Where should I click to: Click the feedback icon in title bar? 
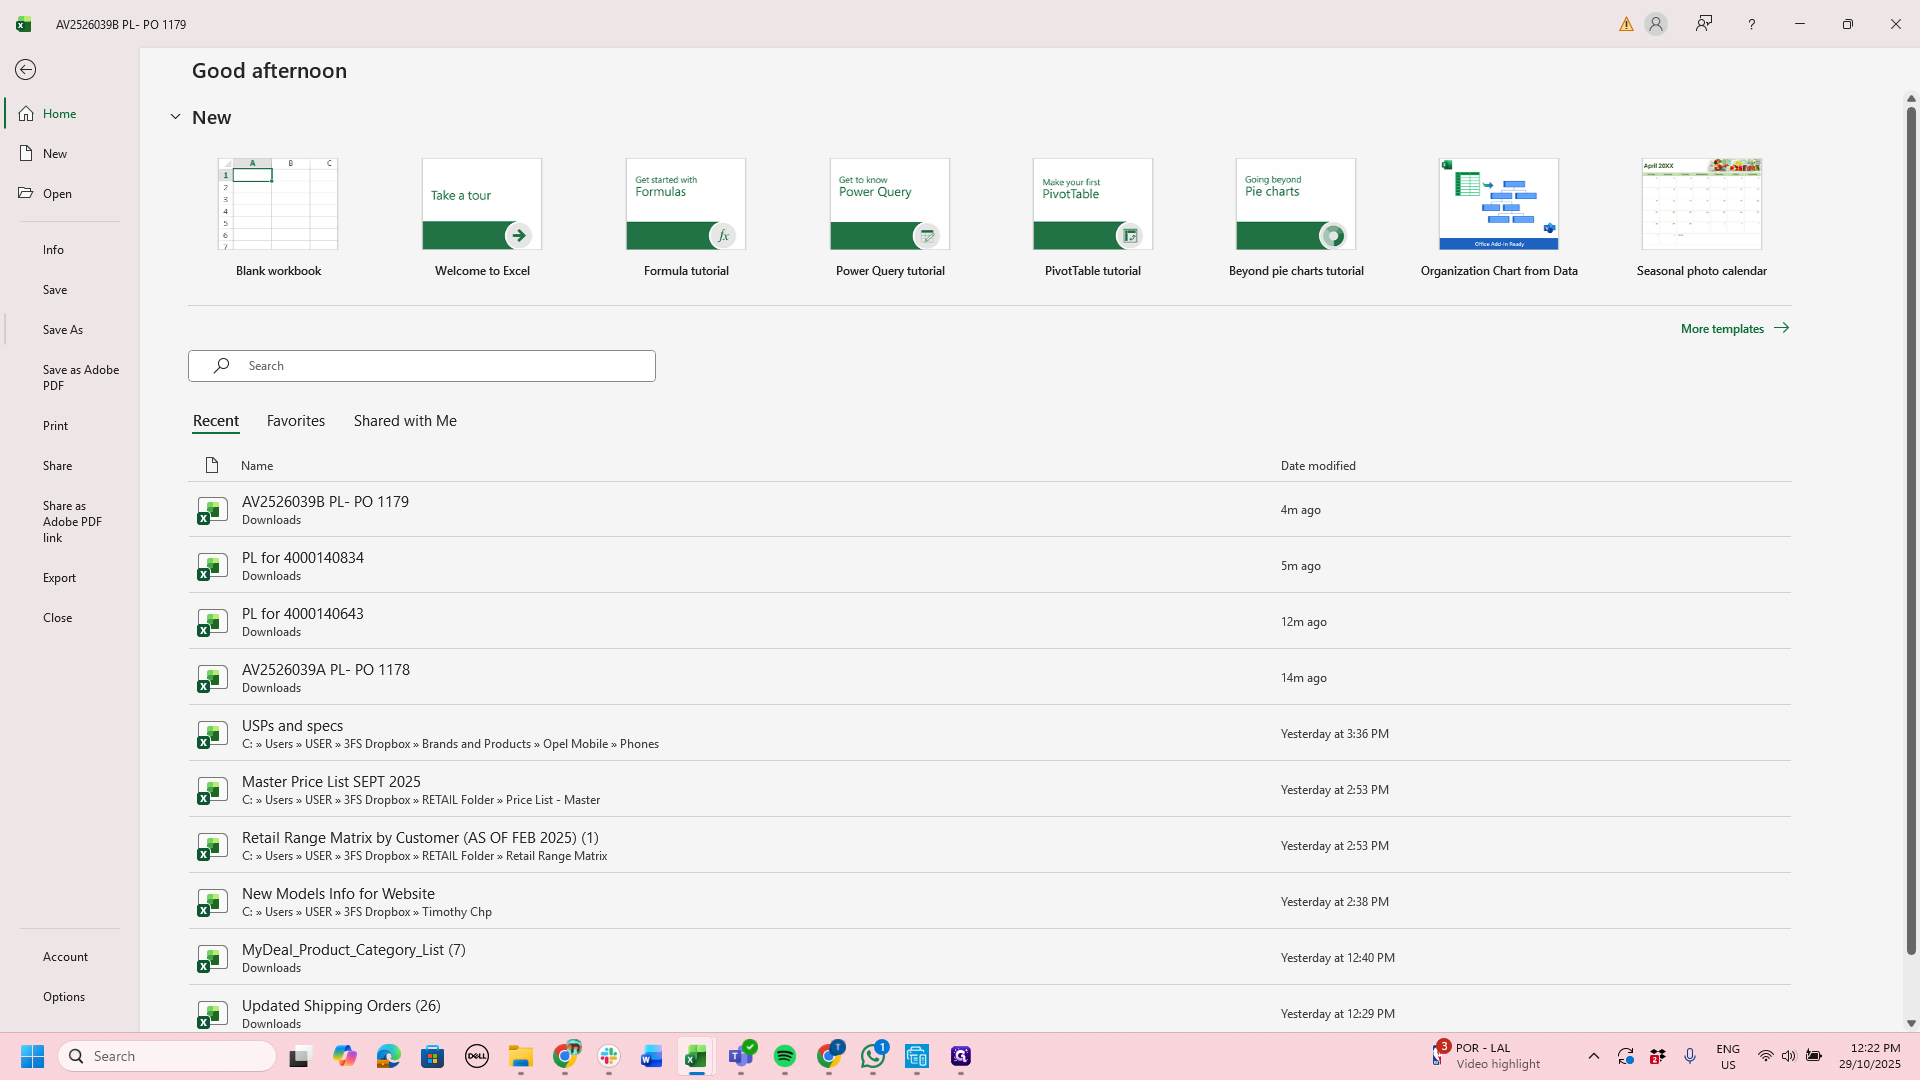point(1704,24)
